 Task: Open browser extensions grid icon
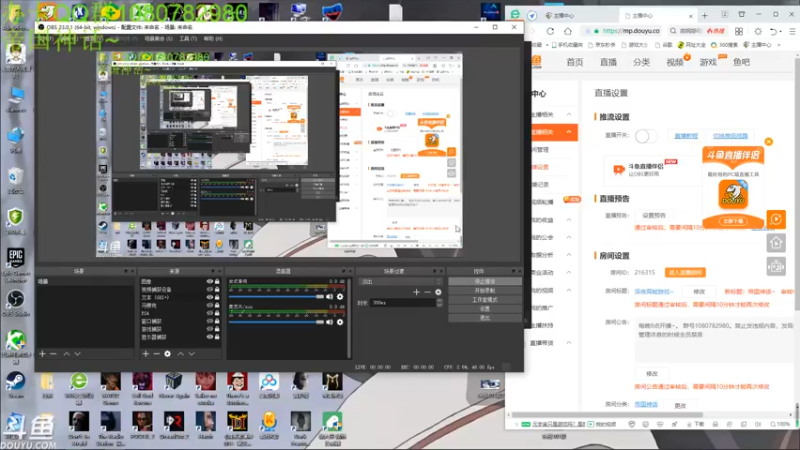739,31
